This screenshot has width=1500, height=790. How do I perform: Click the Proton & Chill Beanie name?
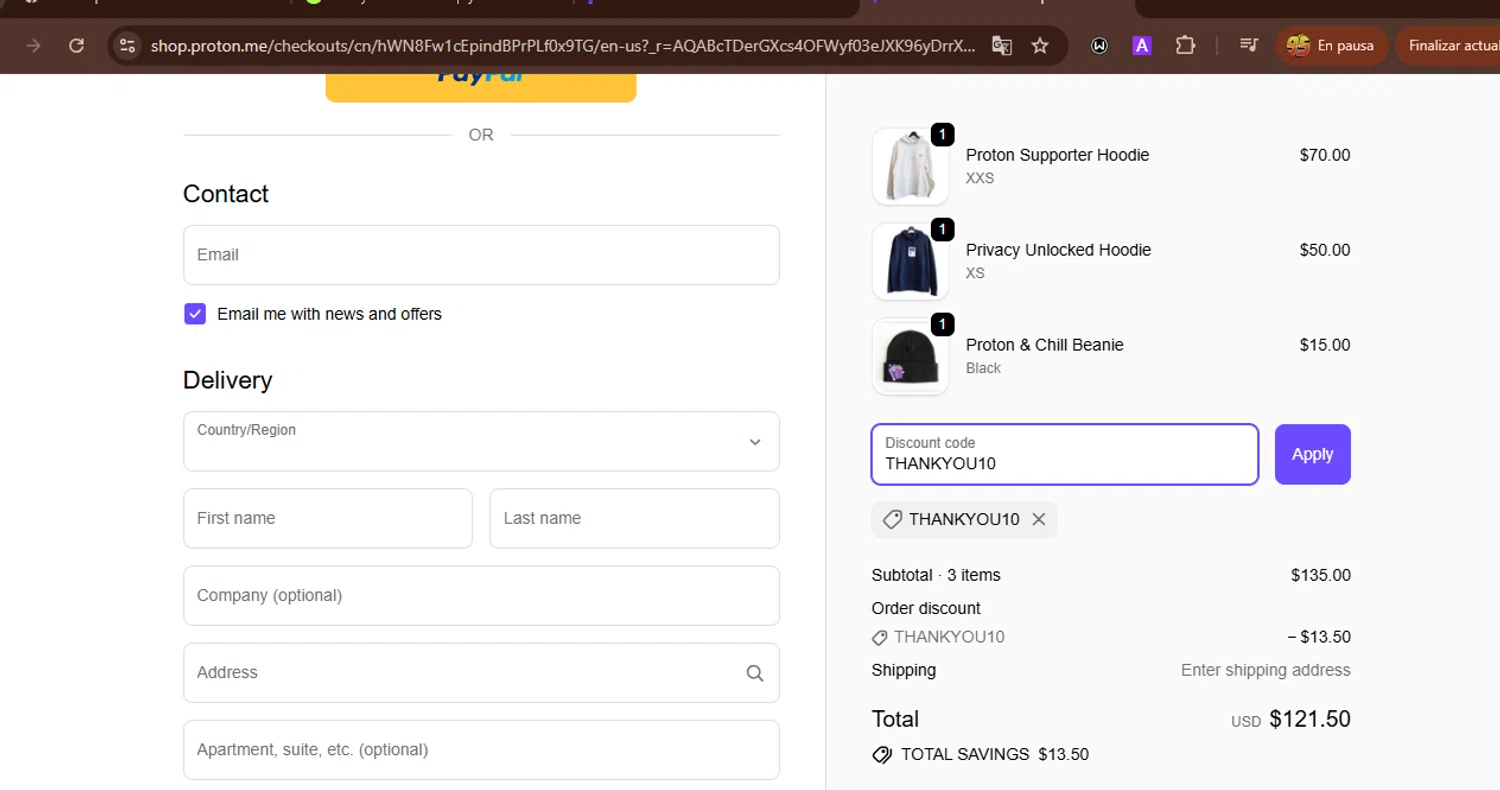click(1045, 345)
